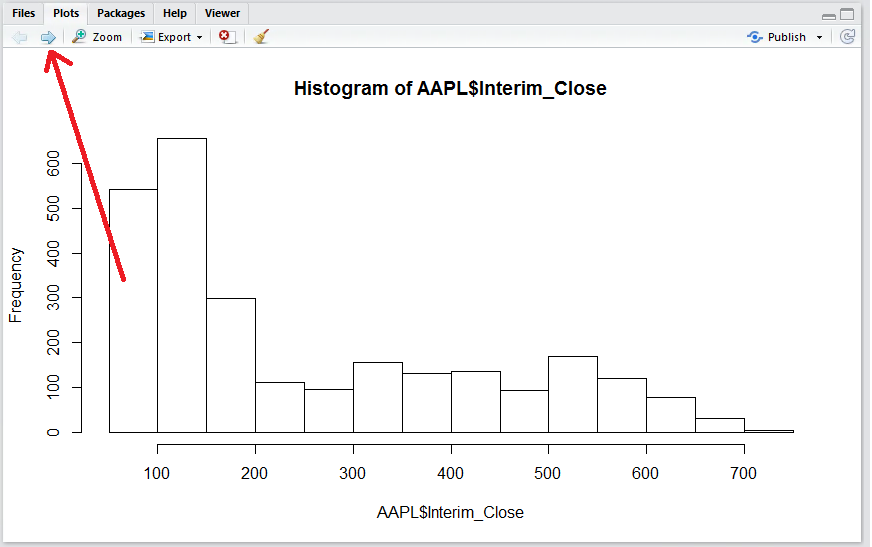Click the Zoom button label

tap(107, 37)
